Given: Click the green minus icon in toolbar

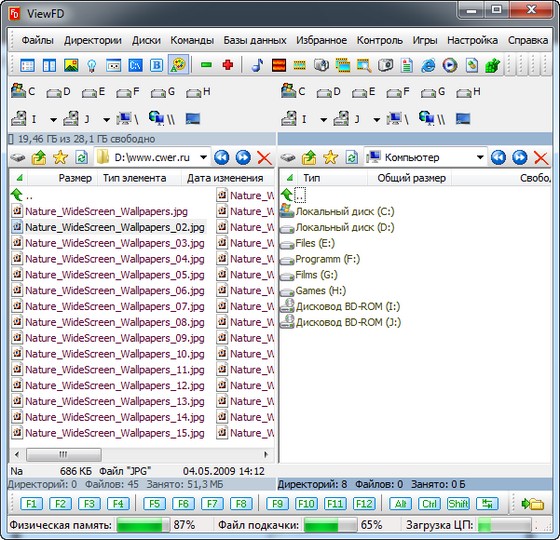Looking at the screenshot, I should coord(206,65).
